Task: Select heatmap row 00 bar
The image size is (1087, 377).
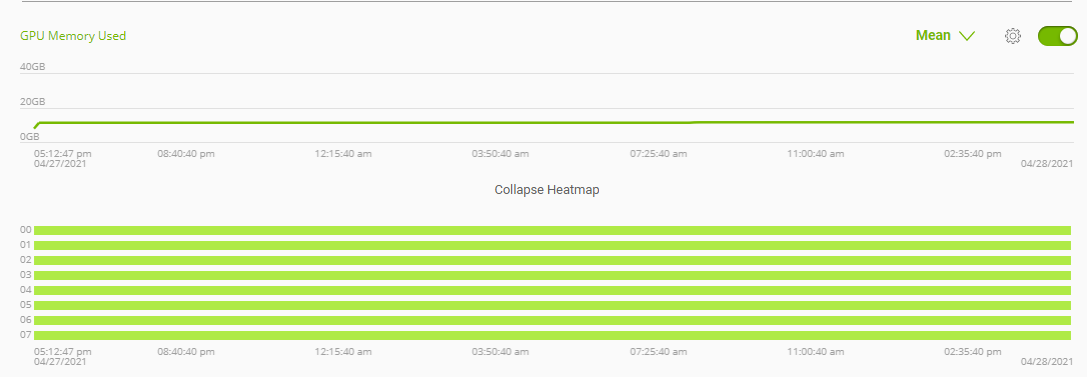Action: (x=553, y=230)
